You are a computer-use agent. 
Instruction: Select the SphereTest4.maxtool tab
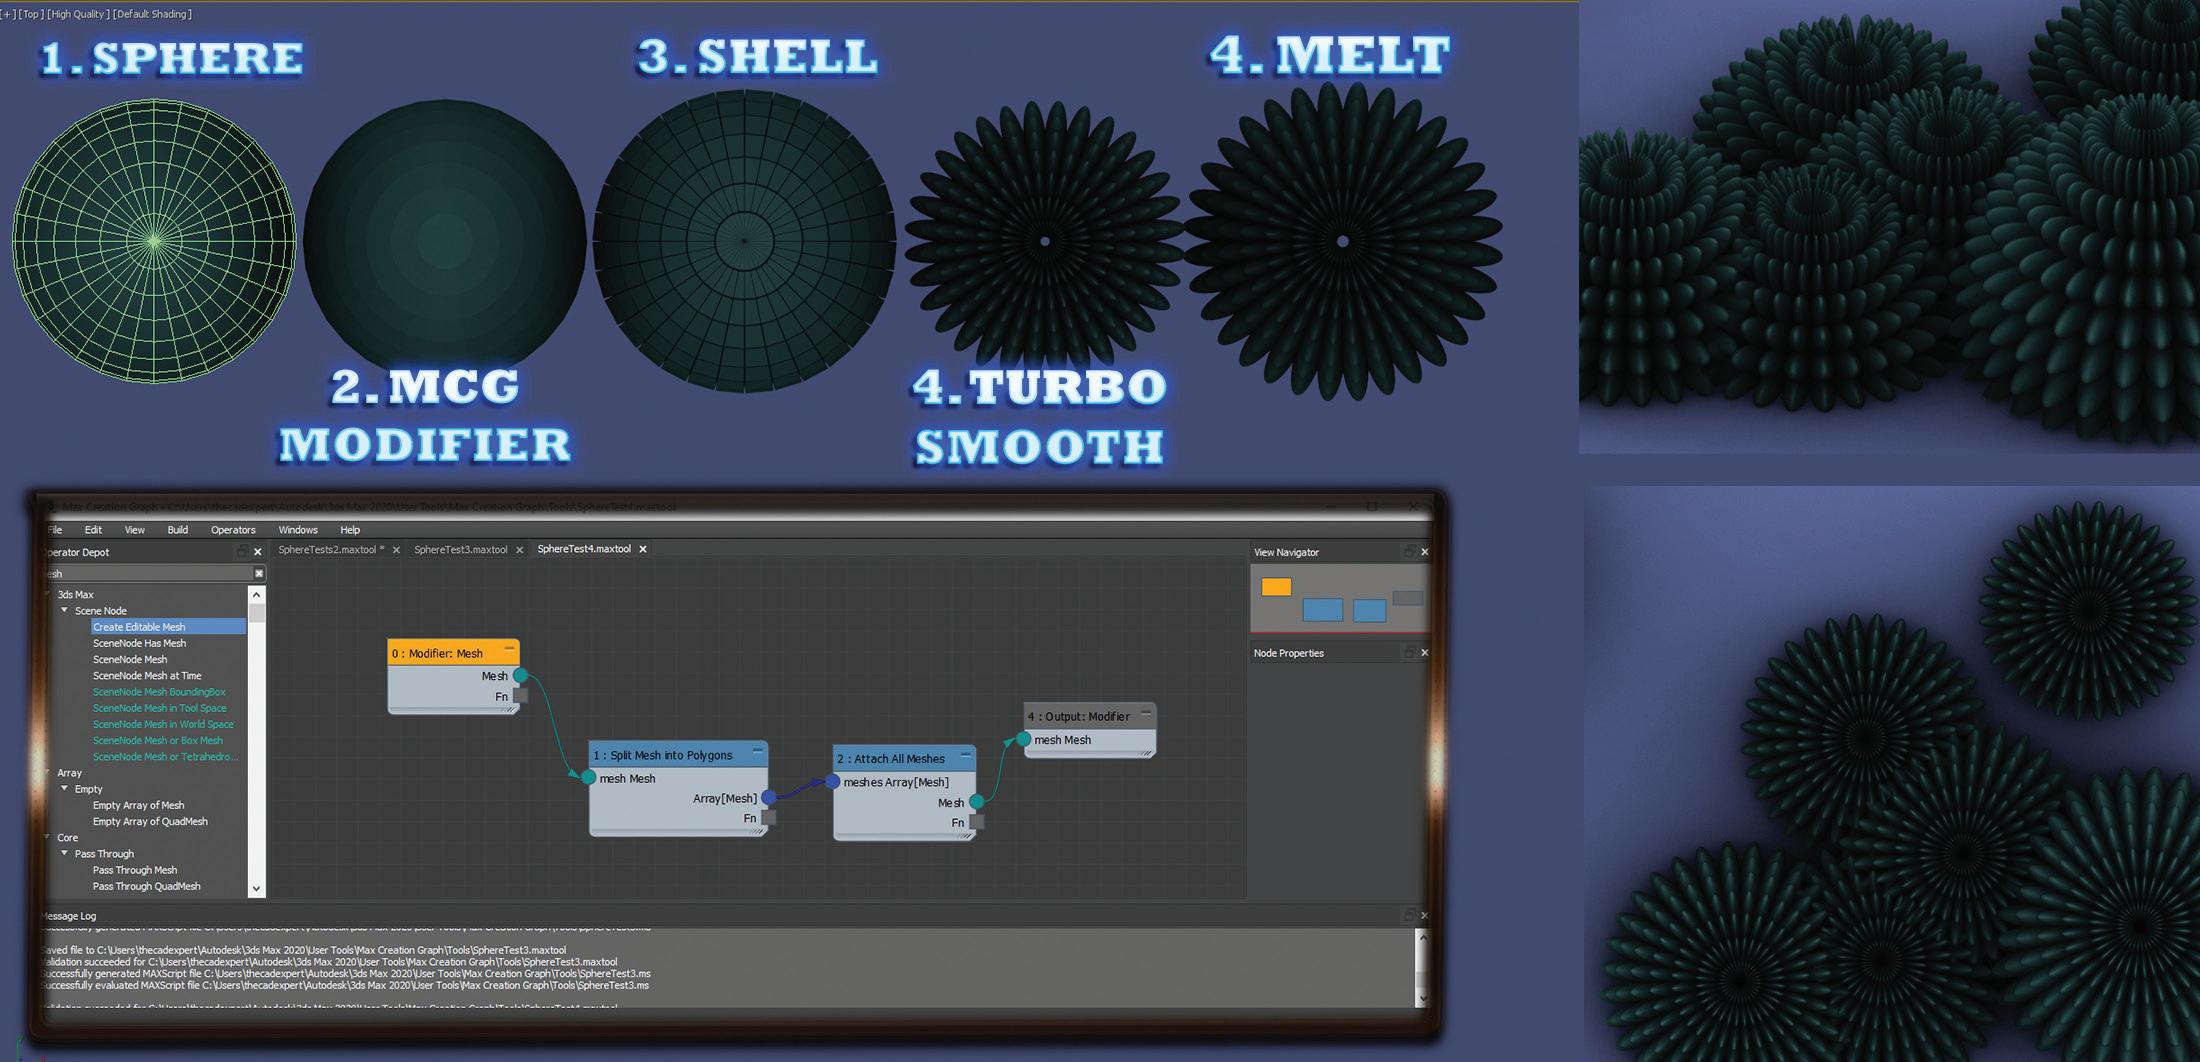click(x=584, y=549)
